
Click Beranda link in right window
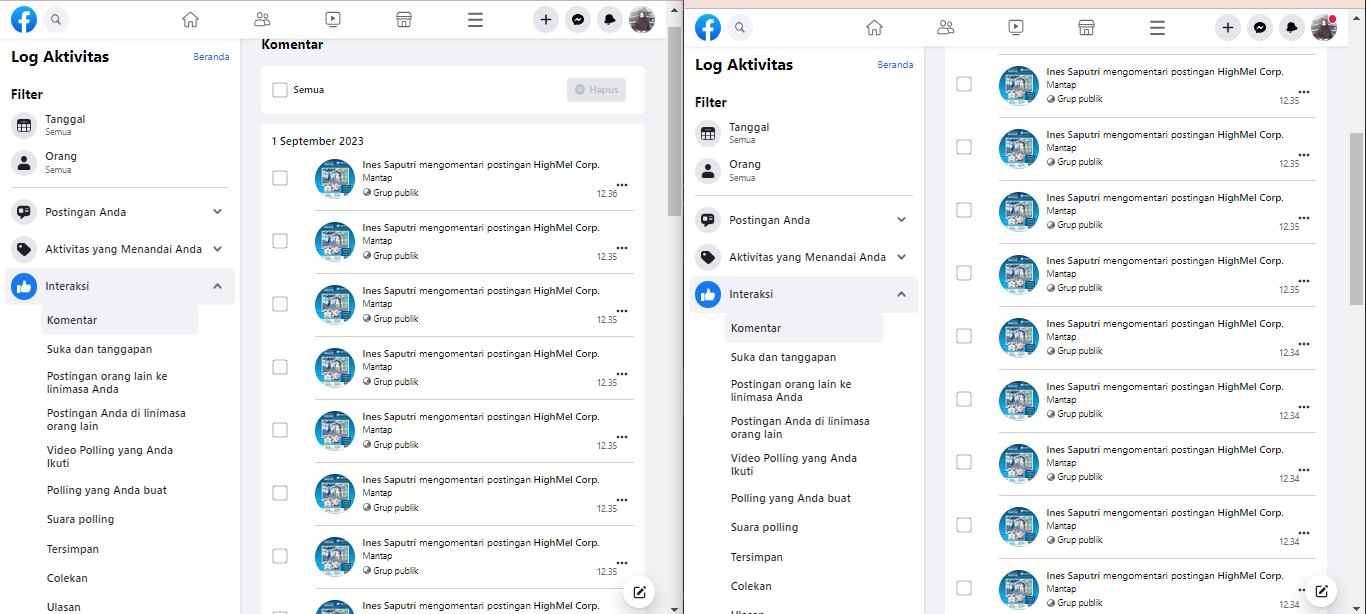[x=895, y=65]
